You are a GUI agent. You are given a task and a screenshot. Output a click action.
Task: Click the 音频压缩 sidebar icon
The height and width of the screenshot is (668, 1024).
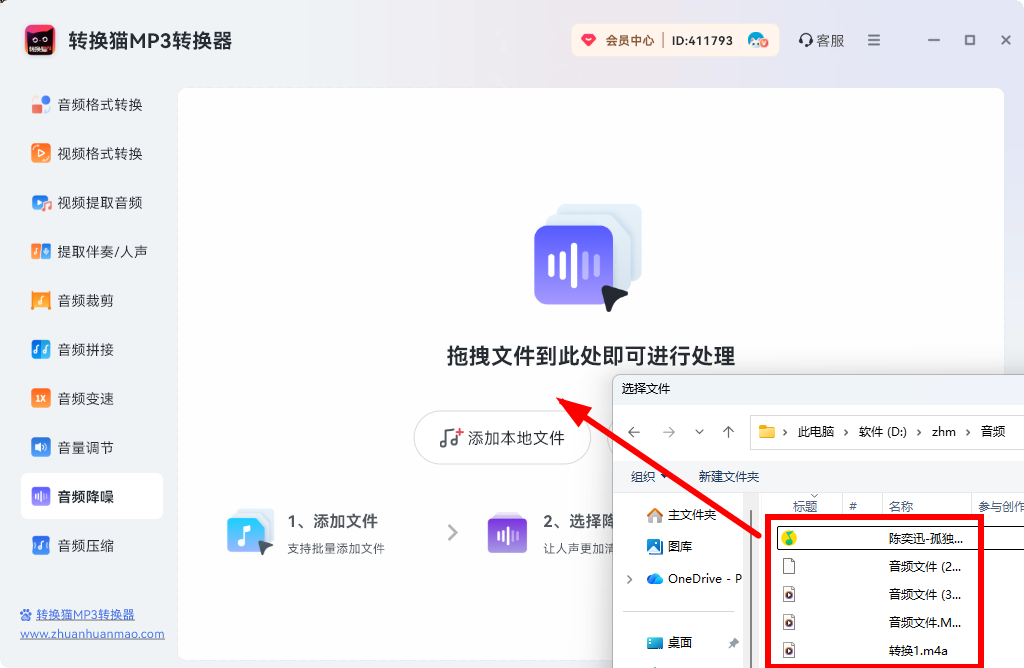pos(40,545)
